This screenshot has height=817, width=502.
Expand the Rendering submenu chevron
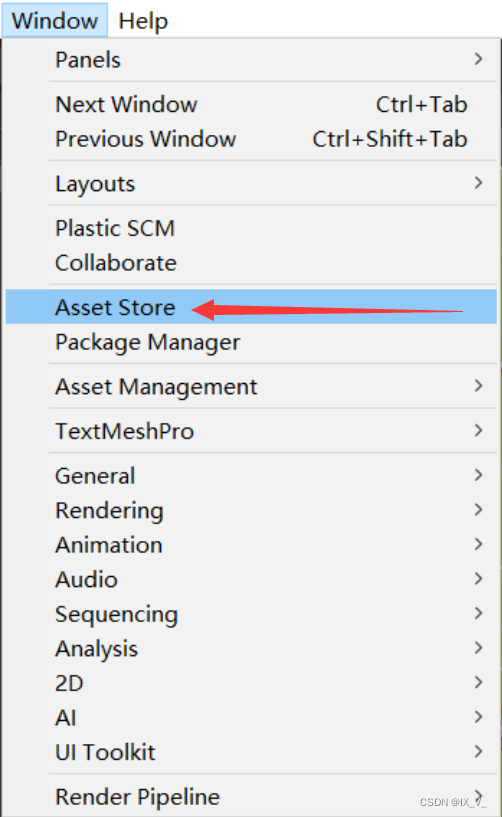tap(479, 510)
